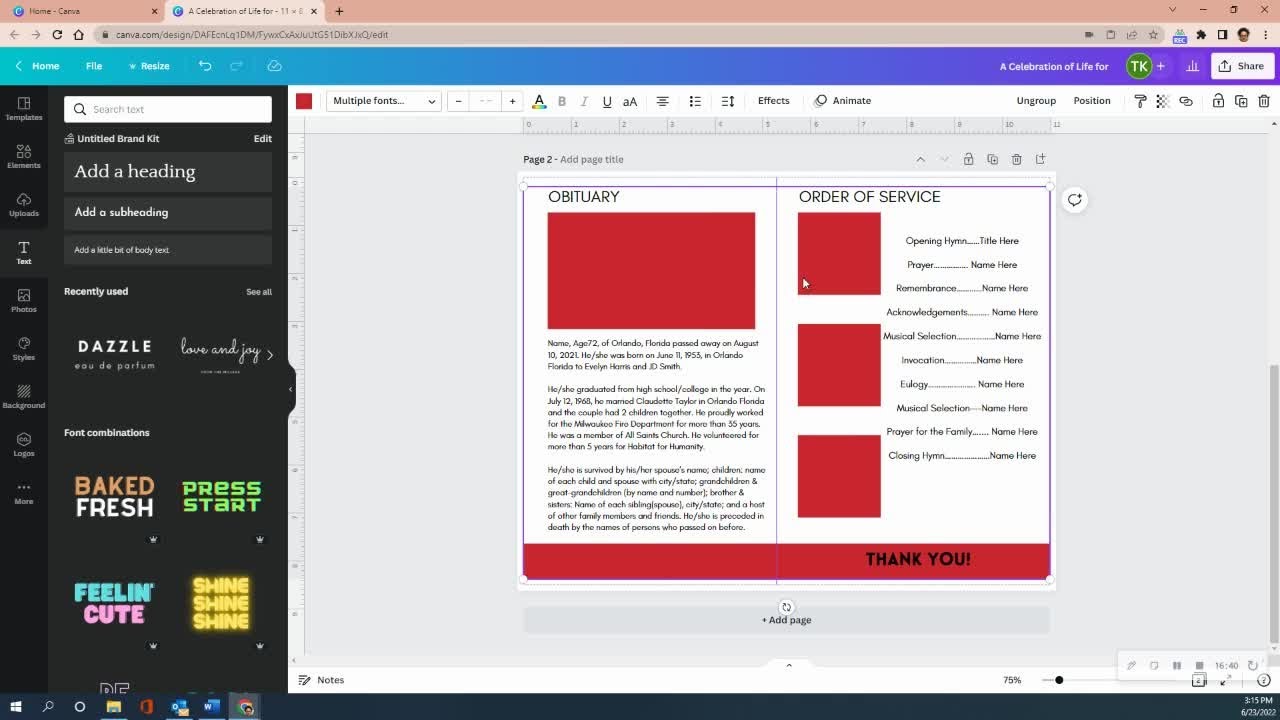
Task: Click Add a subheading
Action: (x=168, y=213)
